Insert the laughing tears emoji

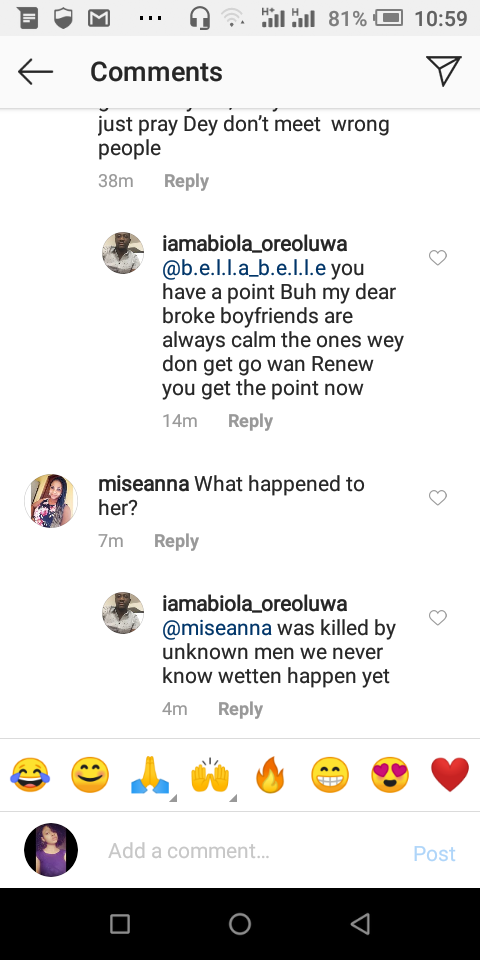tap(30, 774)
